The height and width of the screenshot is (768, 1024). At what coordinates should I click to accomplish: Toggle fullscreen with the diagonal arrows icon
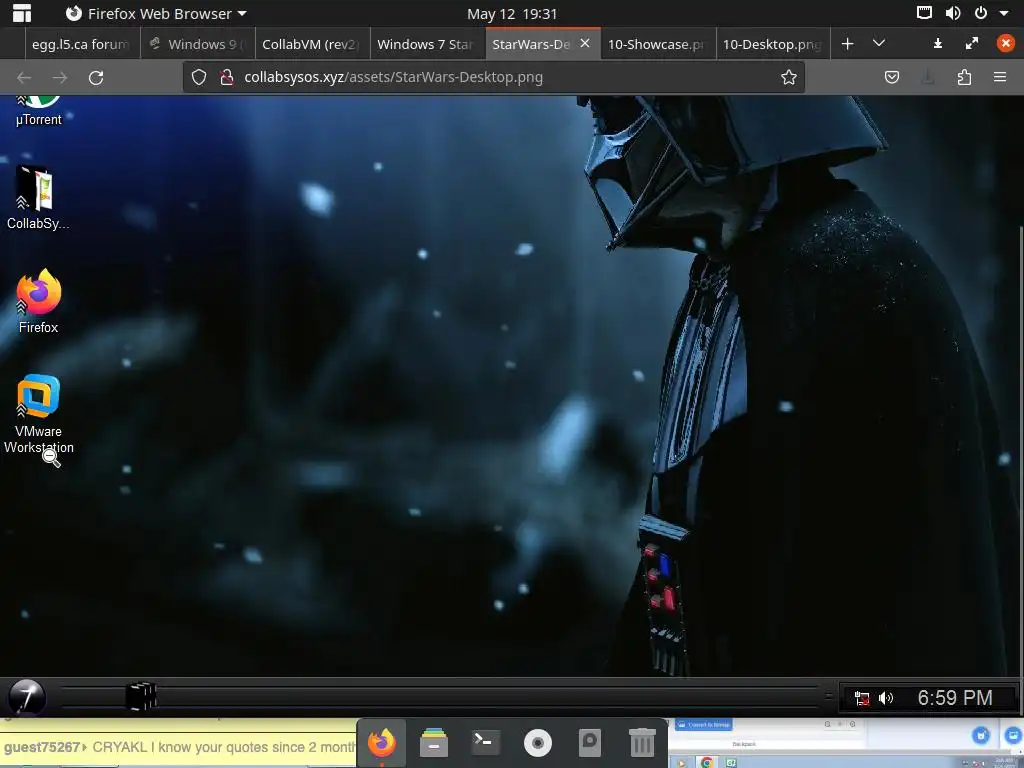coord(972,43)
